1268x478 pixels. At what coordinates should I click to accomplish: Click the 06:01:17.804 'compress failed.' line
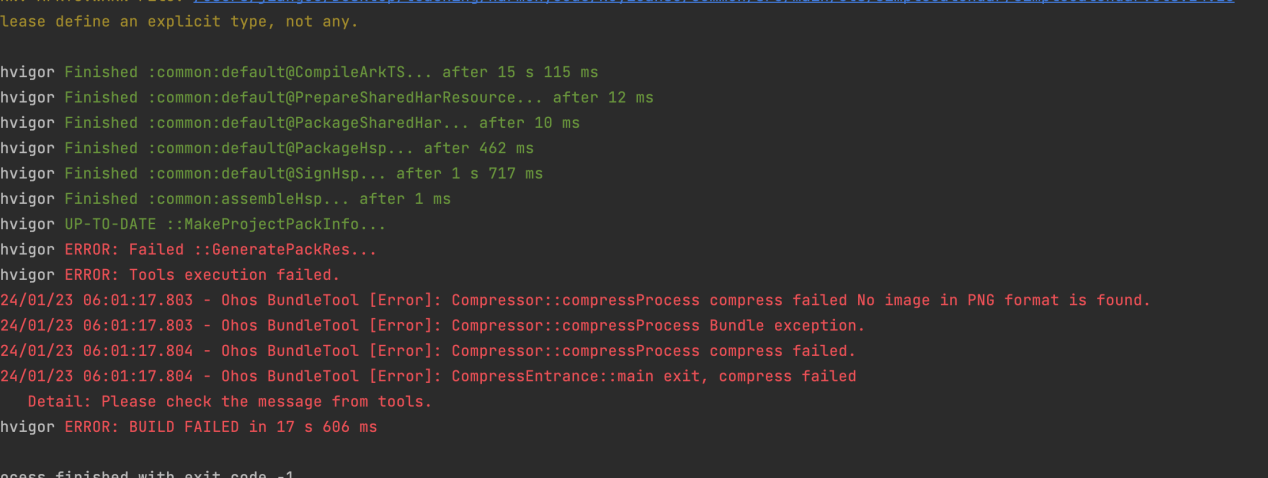tap(428, 351)
